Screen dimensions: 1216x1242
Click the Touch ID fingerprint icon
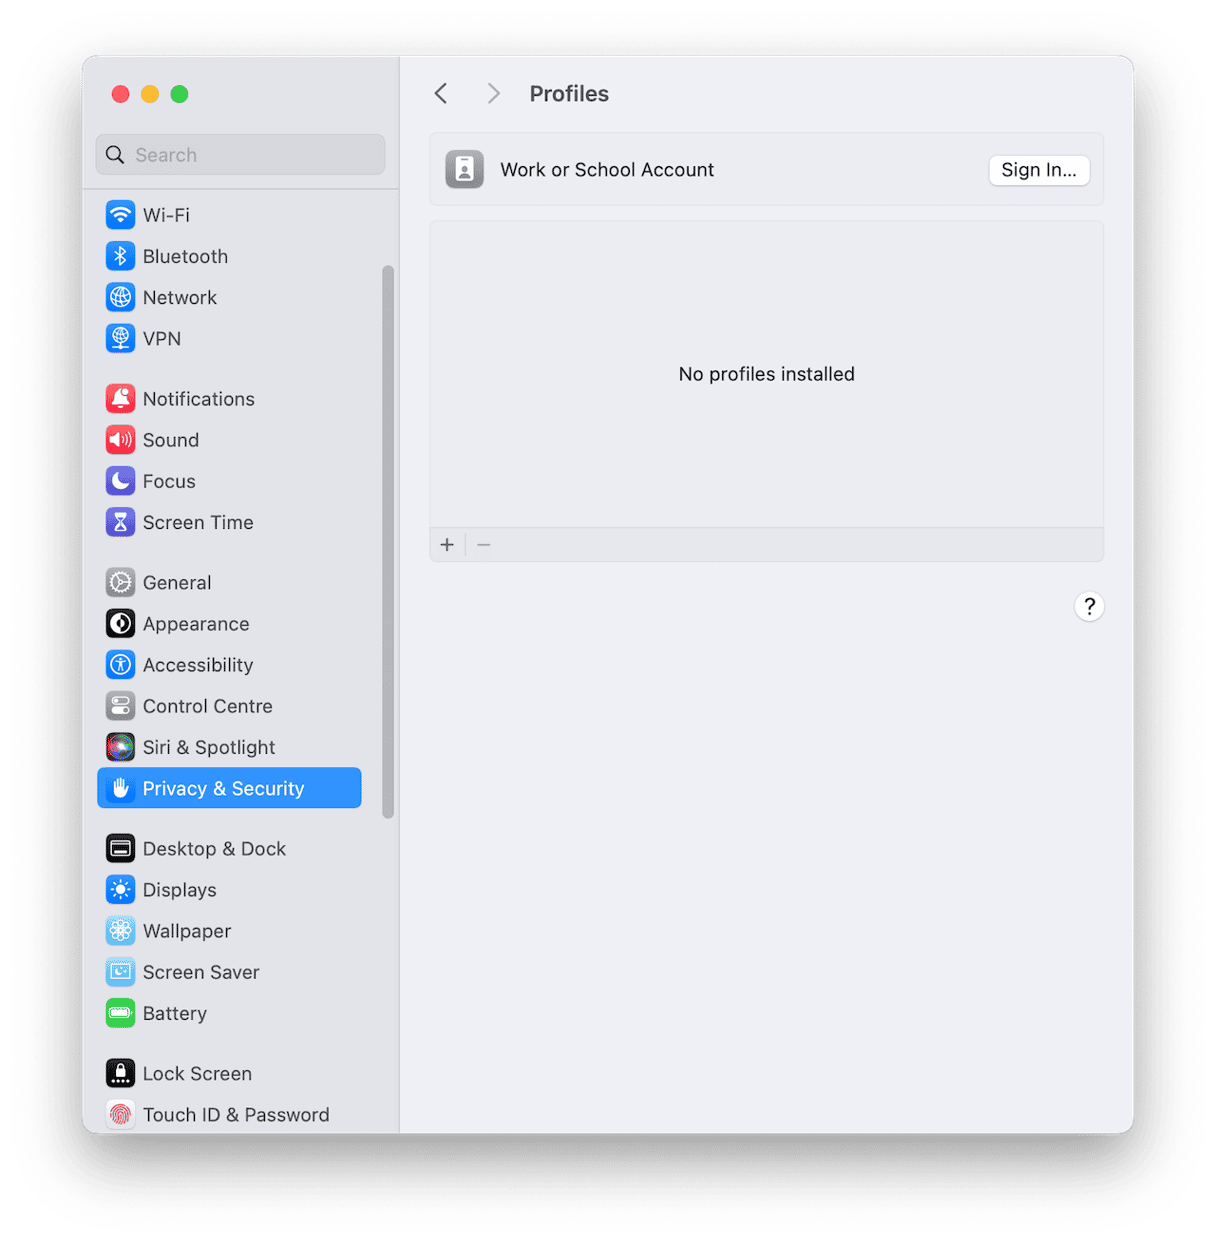tap(120, 1114)
